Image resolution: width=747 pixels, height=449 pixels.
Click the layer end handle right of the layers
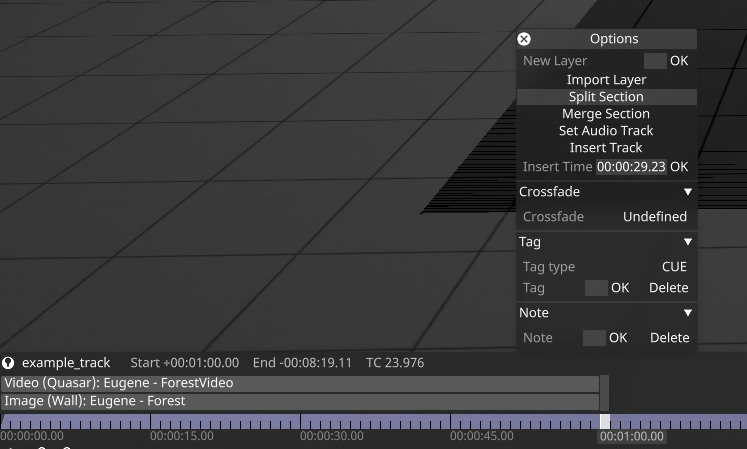point(605,393)
